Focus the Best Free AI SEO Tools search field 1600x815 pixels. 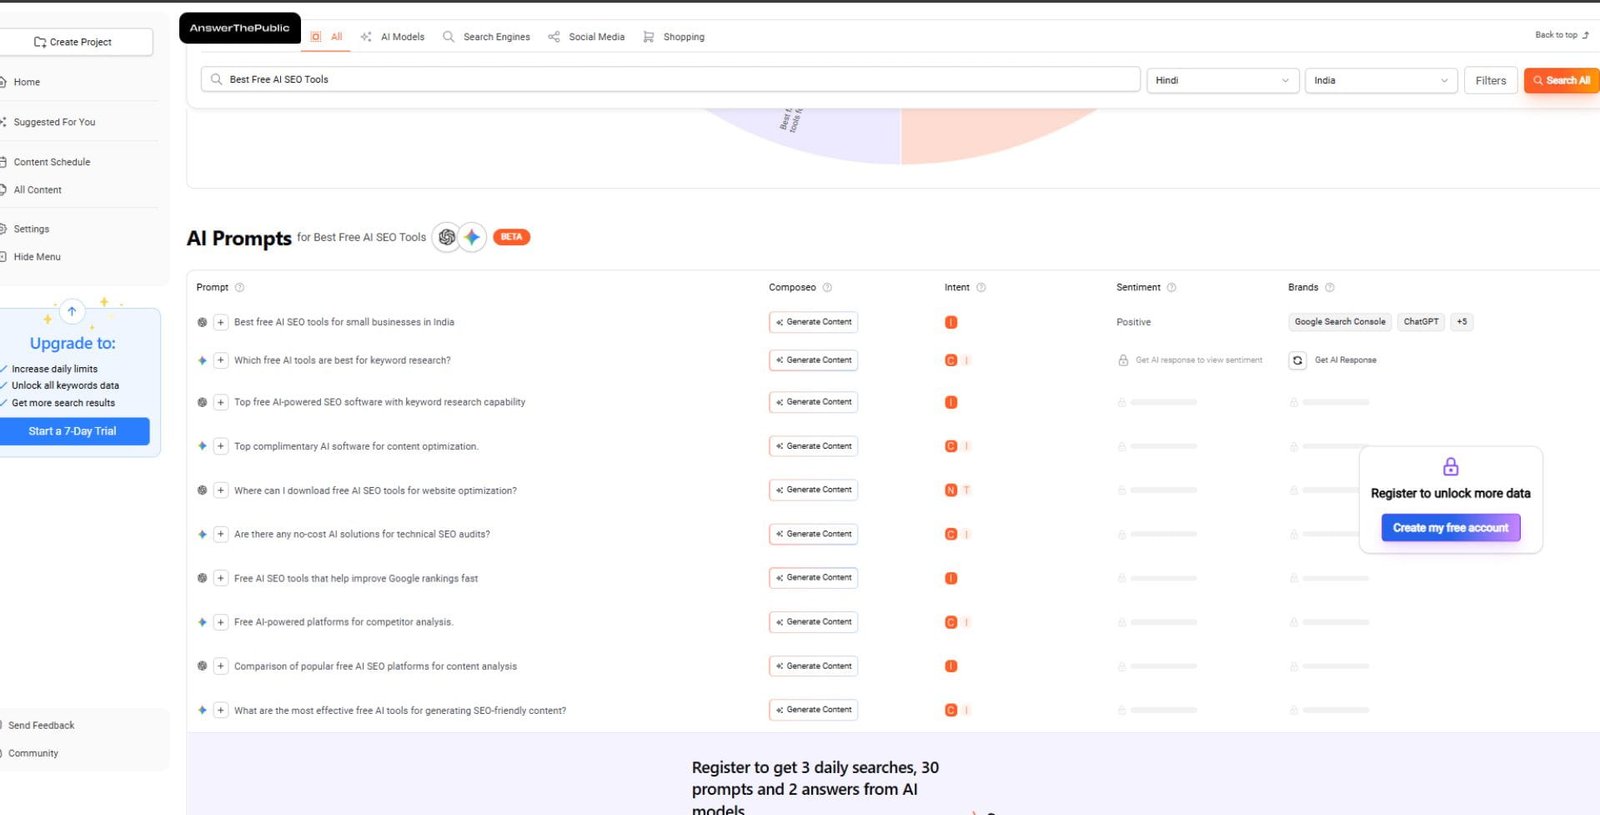click(670, 79)
